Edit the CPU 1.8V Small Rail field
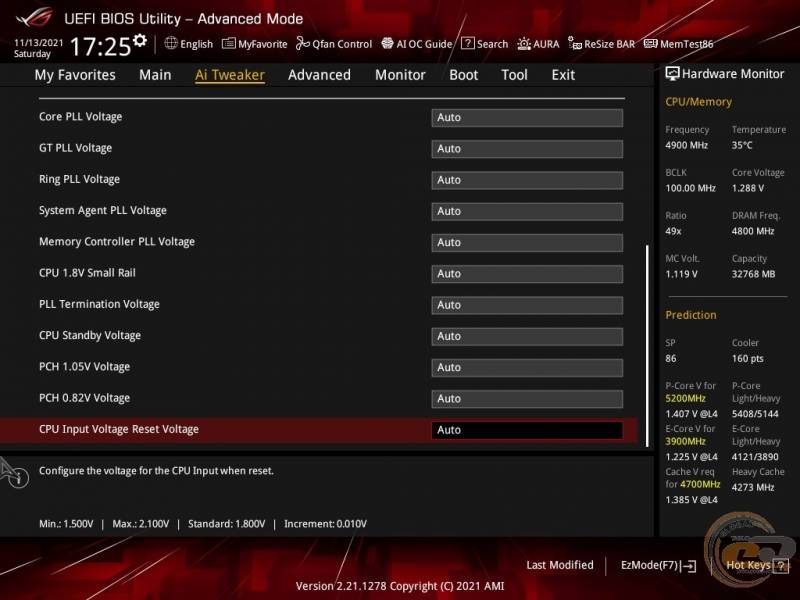The height and width of the screenshot is (600, 800). (x=527, y=273)
